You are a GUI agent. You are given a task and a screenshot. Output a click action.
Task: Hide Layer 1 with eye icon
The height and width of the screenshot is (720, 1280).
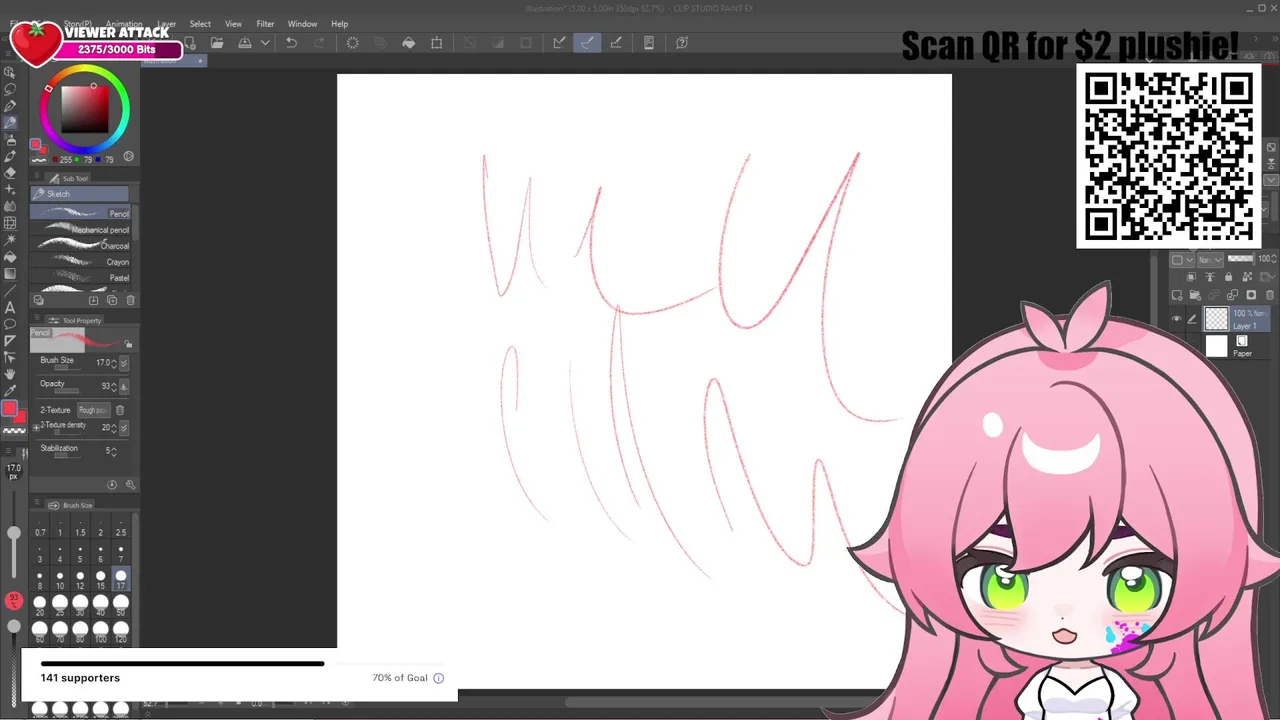pos(1176,320)
